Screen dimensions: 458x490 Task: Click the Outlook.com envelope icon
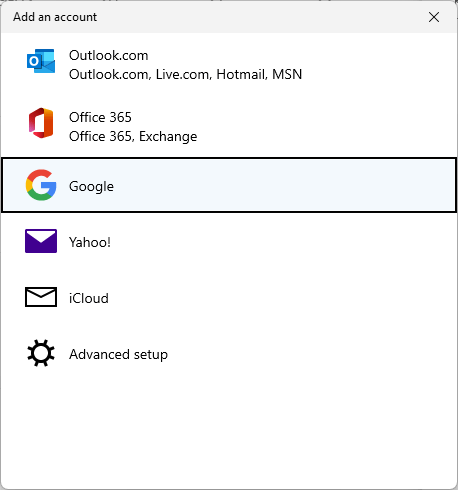tap(41, 61)
